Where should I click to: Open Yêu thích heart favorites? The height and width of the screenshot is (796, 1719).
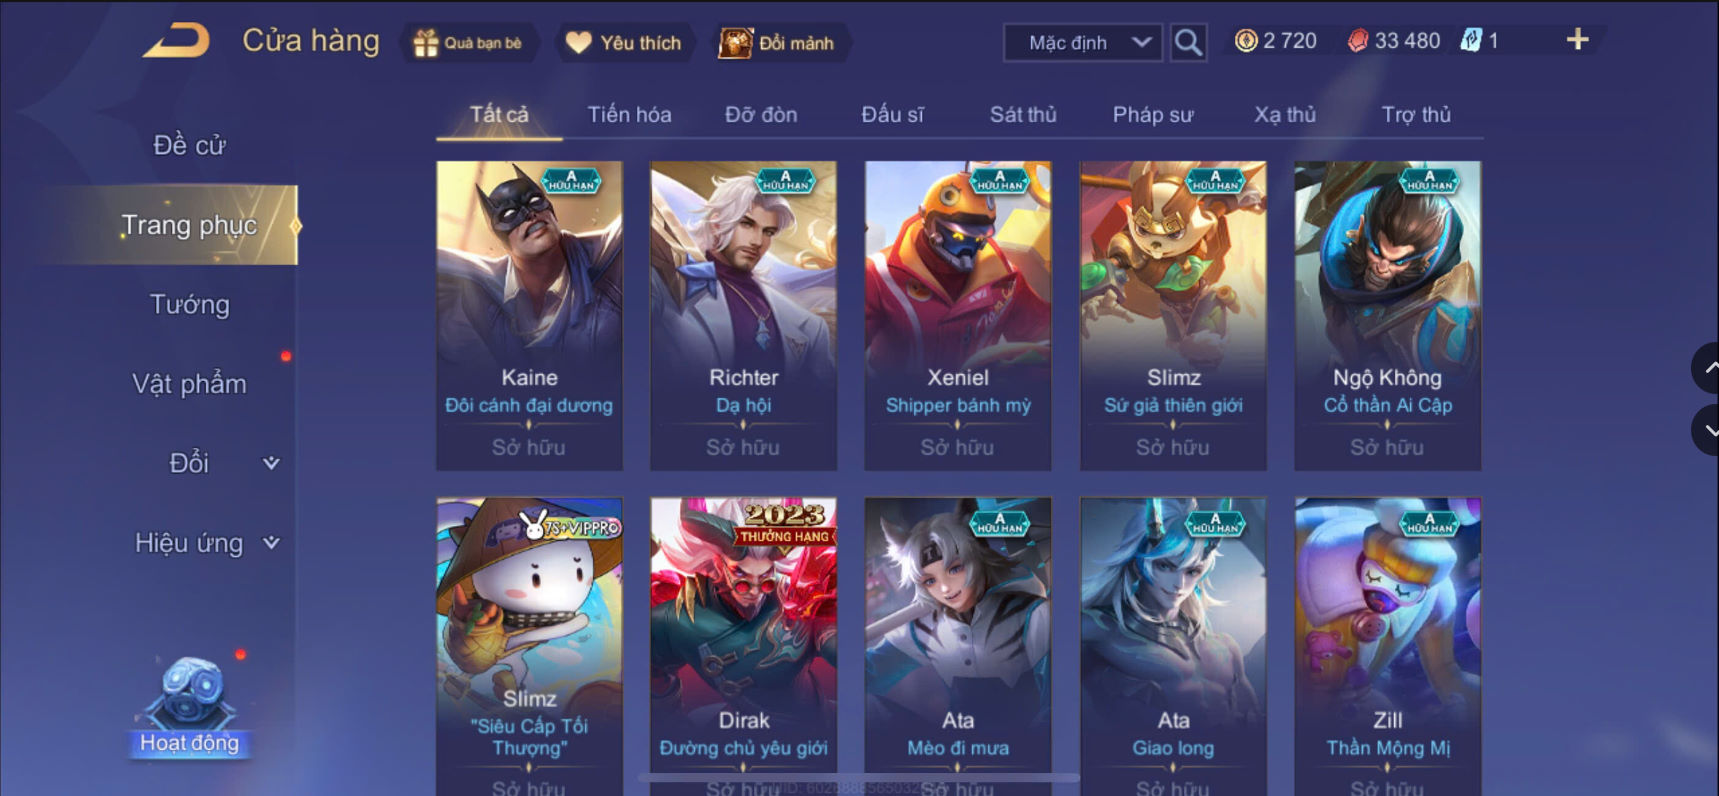click(x=579, y=43)
